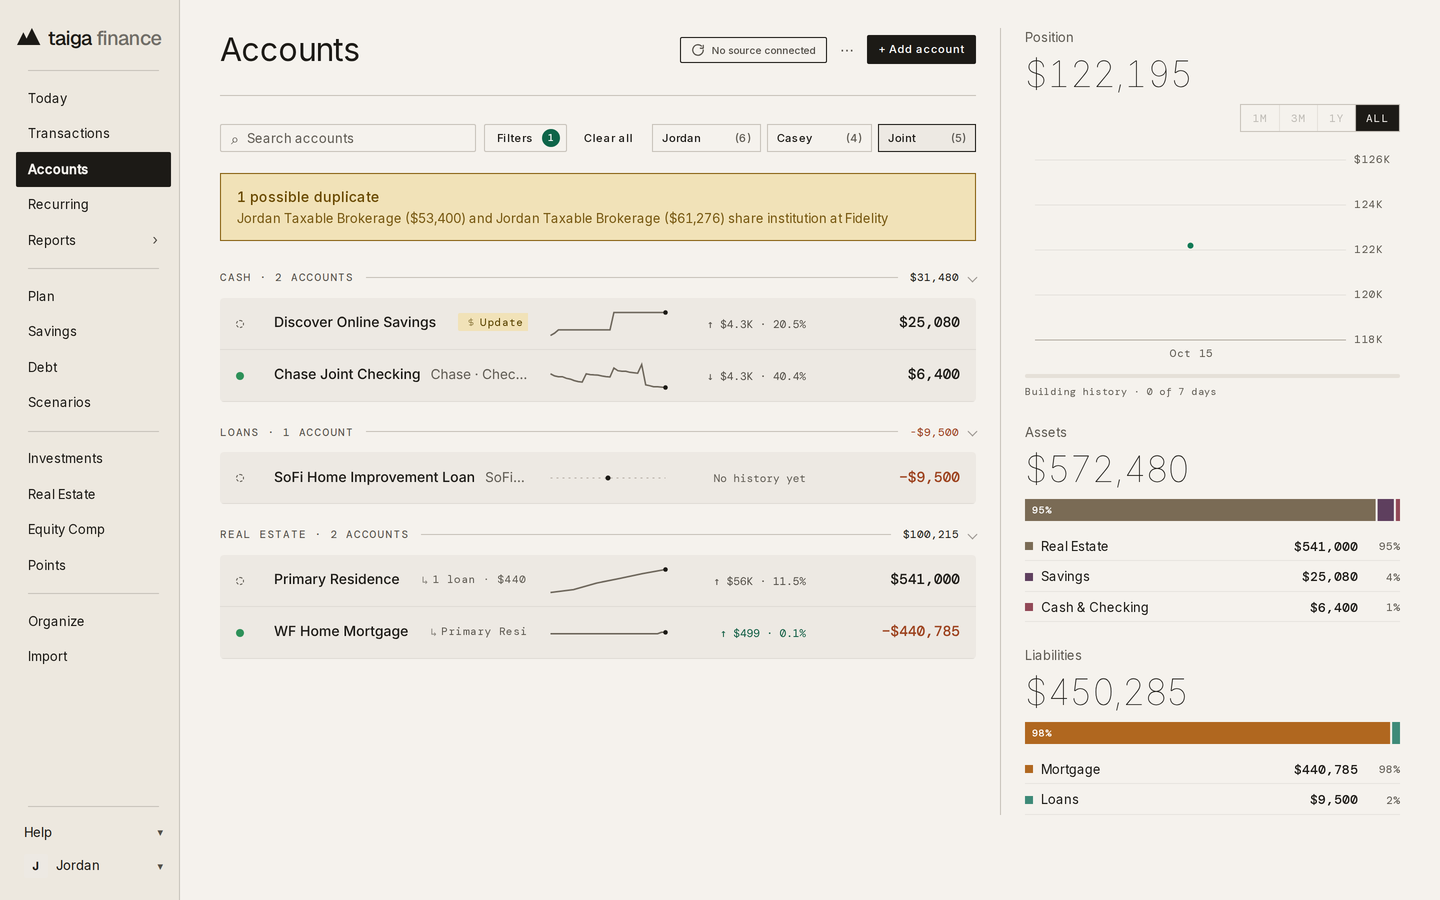
Task: Open Transactions page
Action: click(93, 133)
